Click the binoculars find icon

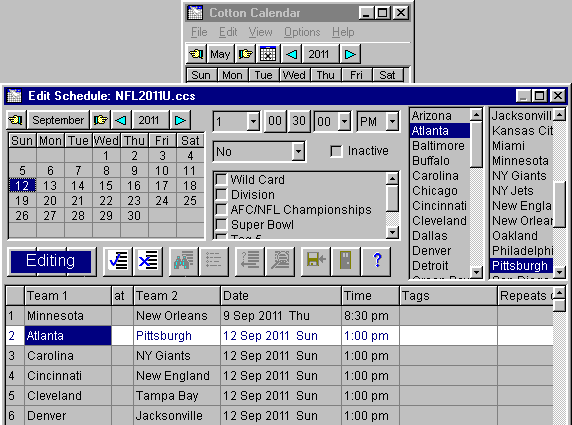click(183, 261)
